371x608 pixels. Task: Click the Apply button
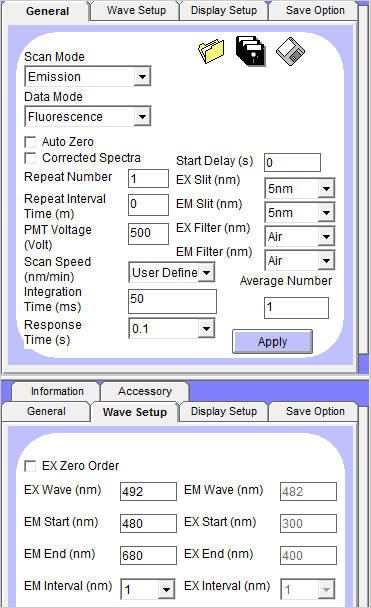pos(273,342)
